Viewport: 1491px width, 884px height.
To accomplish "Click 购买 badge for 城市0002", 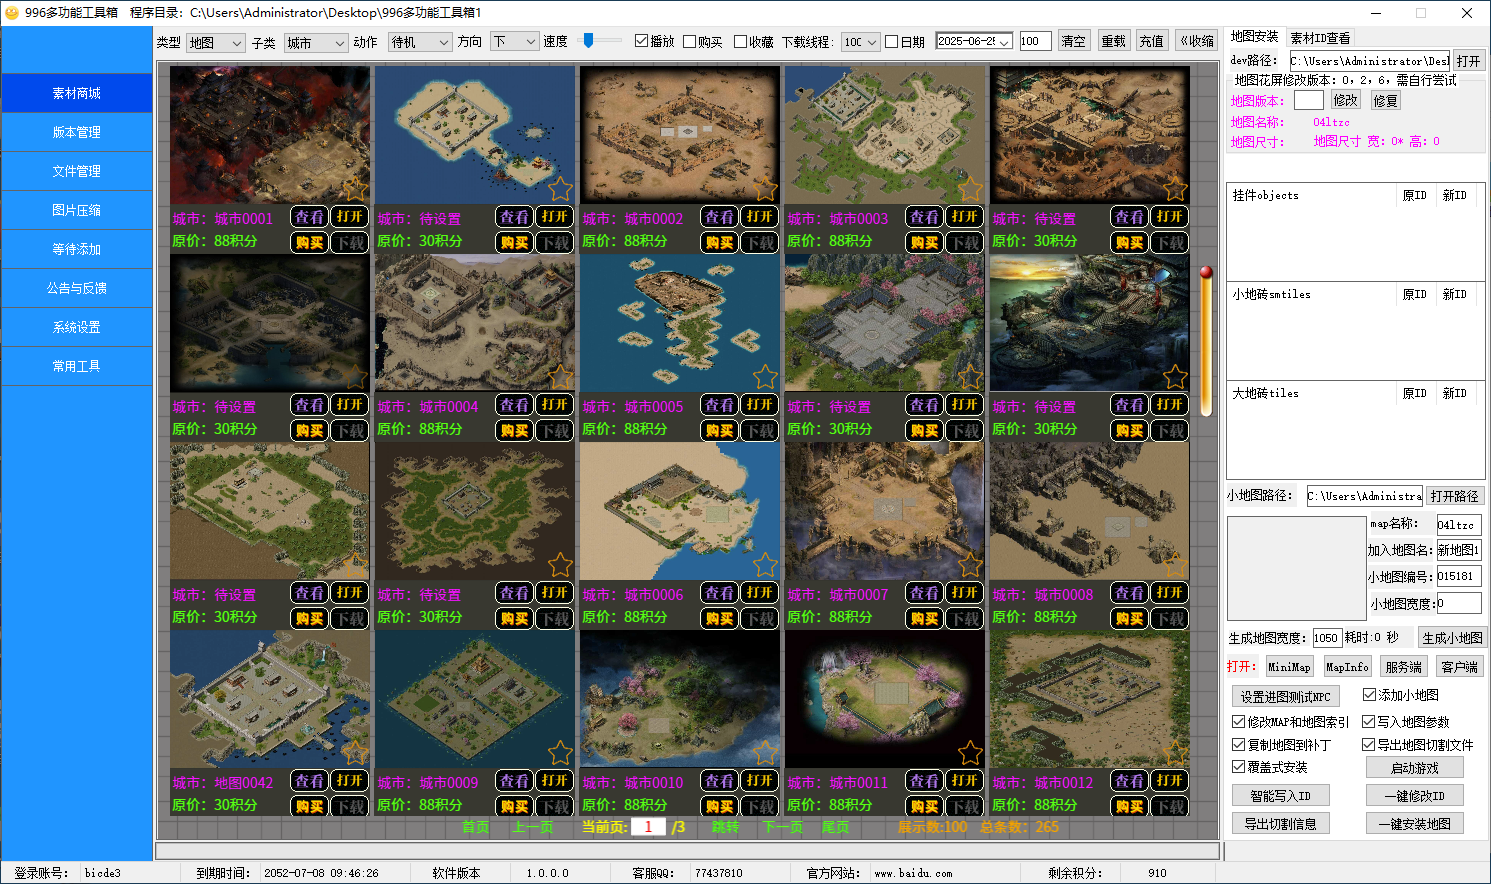I will [x=720, y=242].
